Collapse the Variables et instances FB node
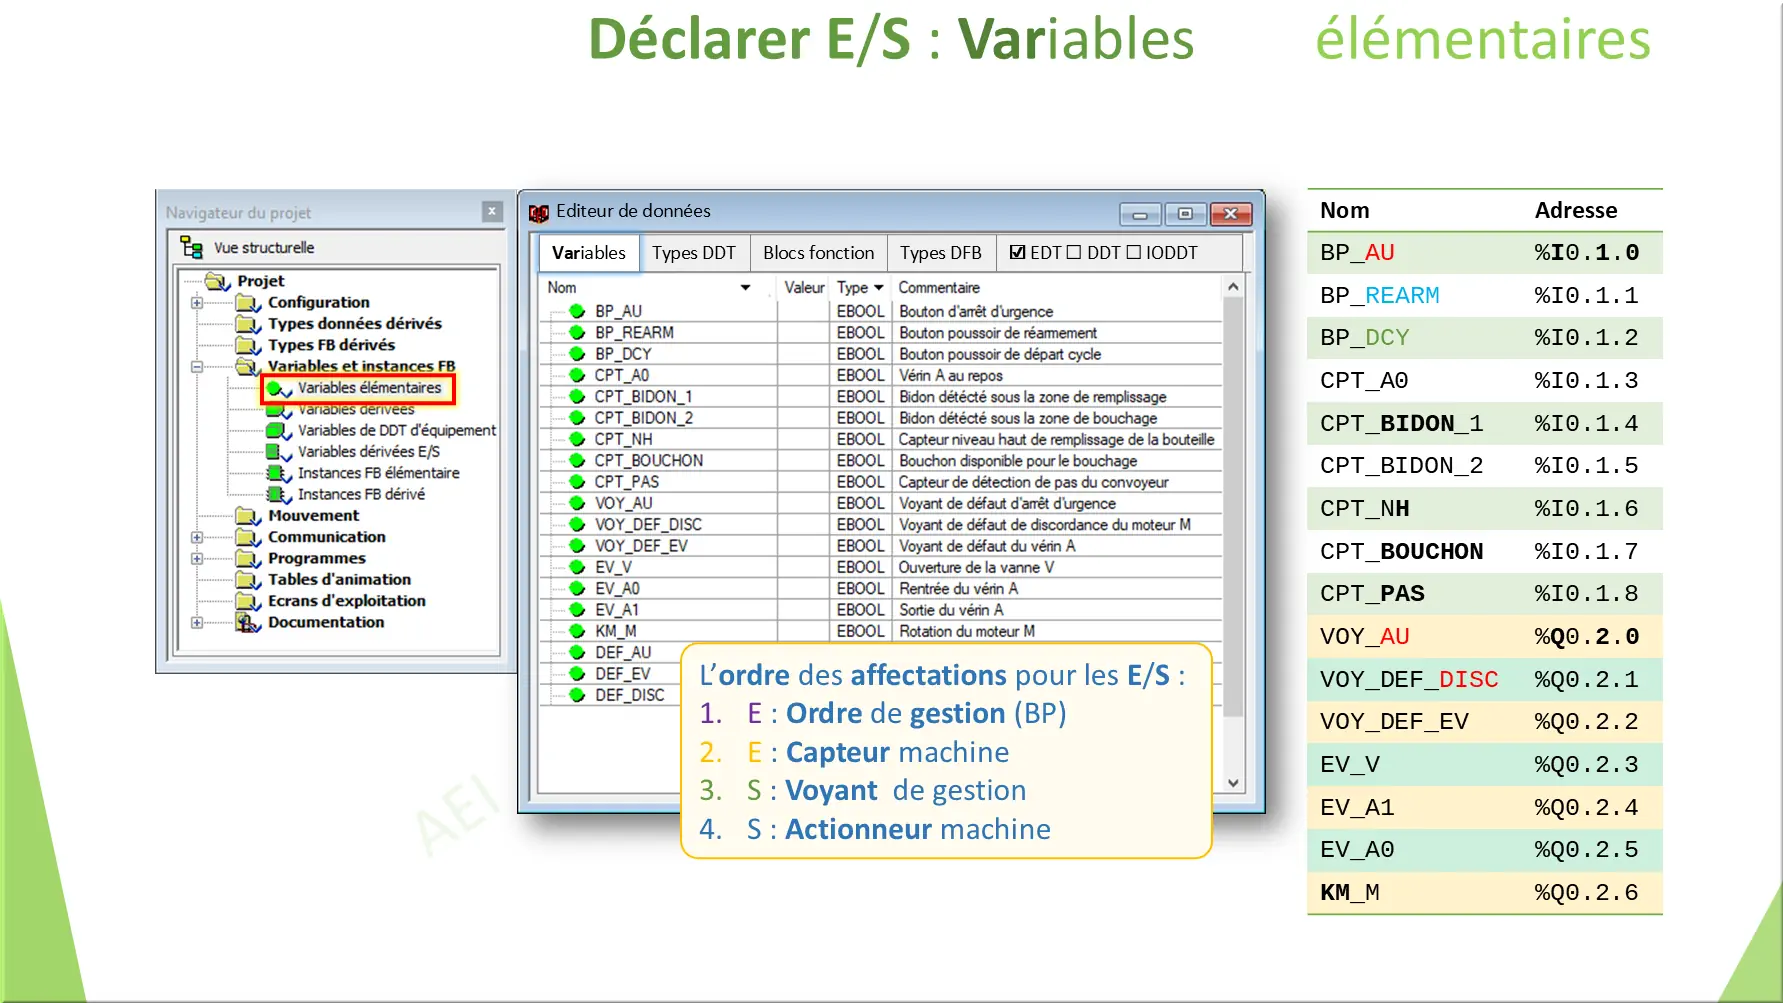The height and width of the screenshot is (1003, 1783). click(x=197, y=367)
